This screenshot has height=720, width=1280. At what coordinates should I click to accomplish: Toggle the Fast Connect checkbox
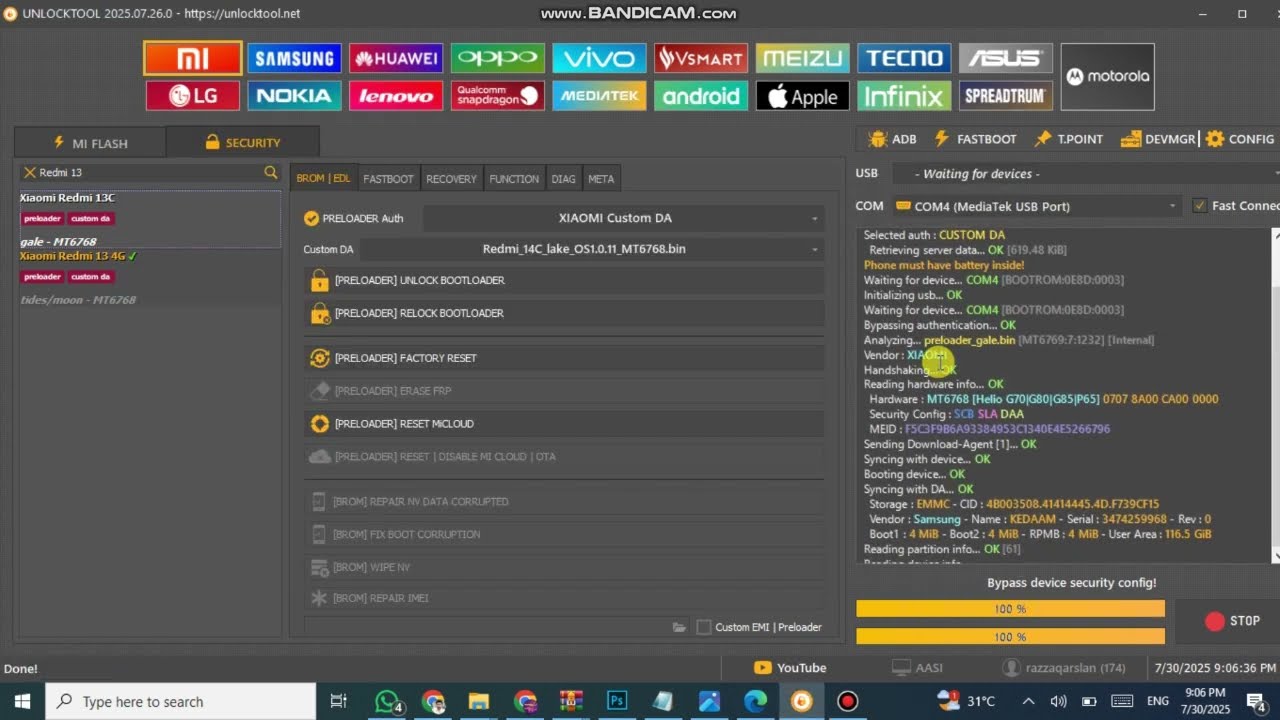click(x=1200, y=206)
